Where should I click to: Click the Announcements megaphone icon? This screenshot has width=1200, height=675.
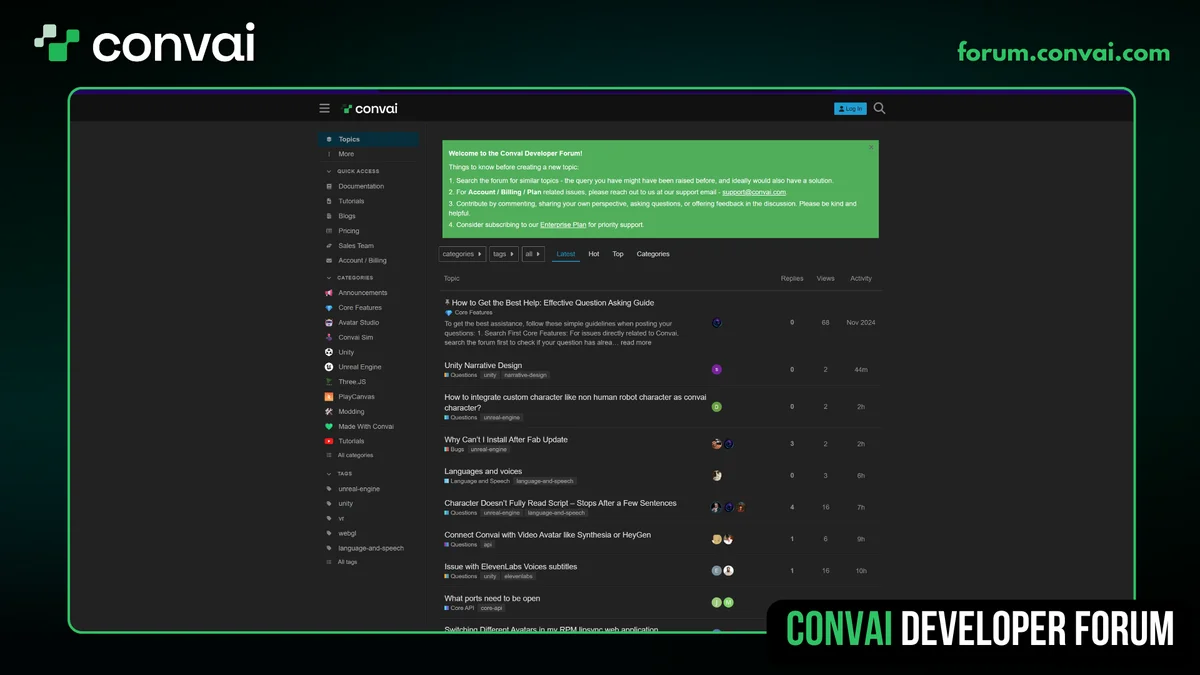(x=329, y=293)
